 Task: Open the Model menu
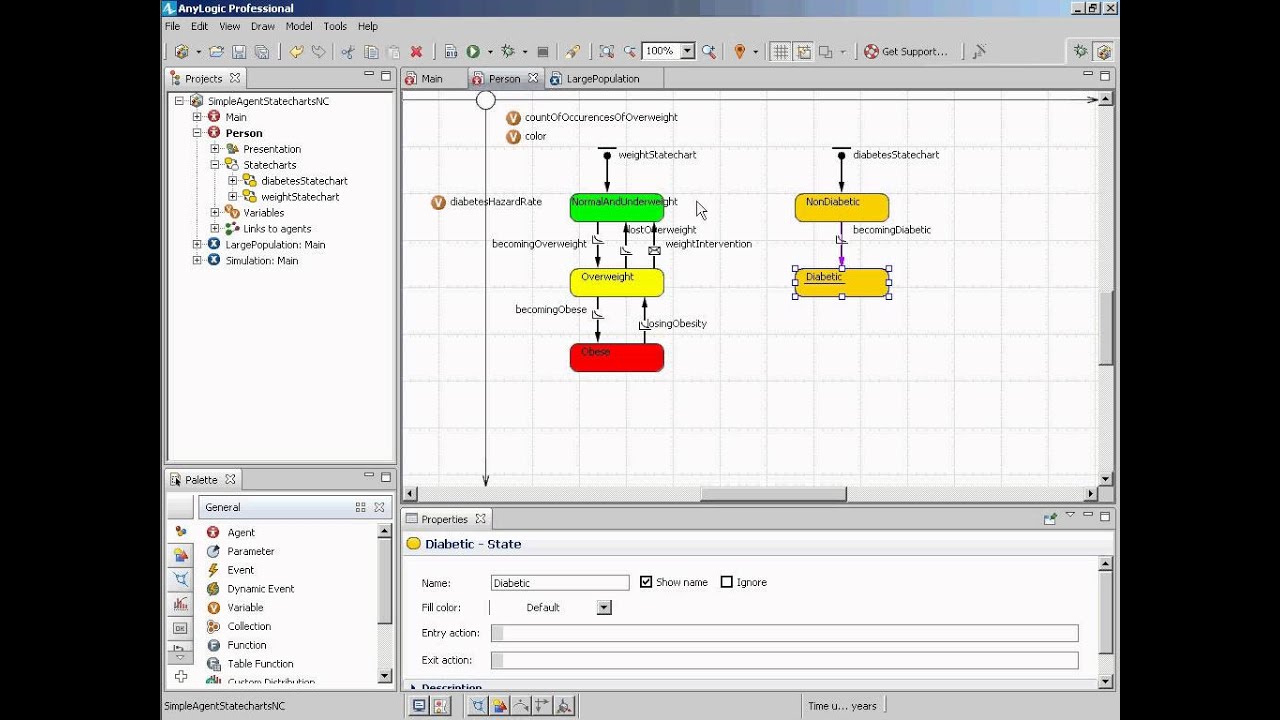click(299, 26)
